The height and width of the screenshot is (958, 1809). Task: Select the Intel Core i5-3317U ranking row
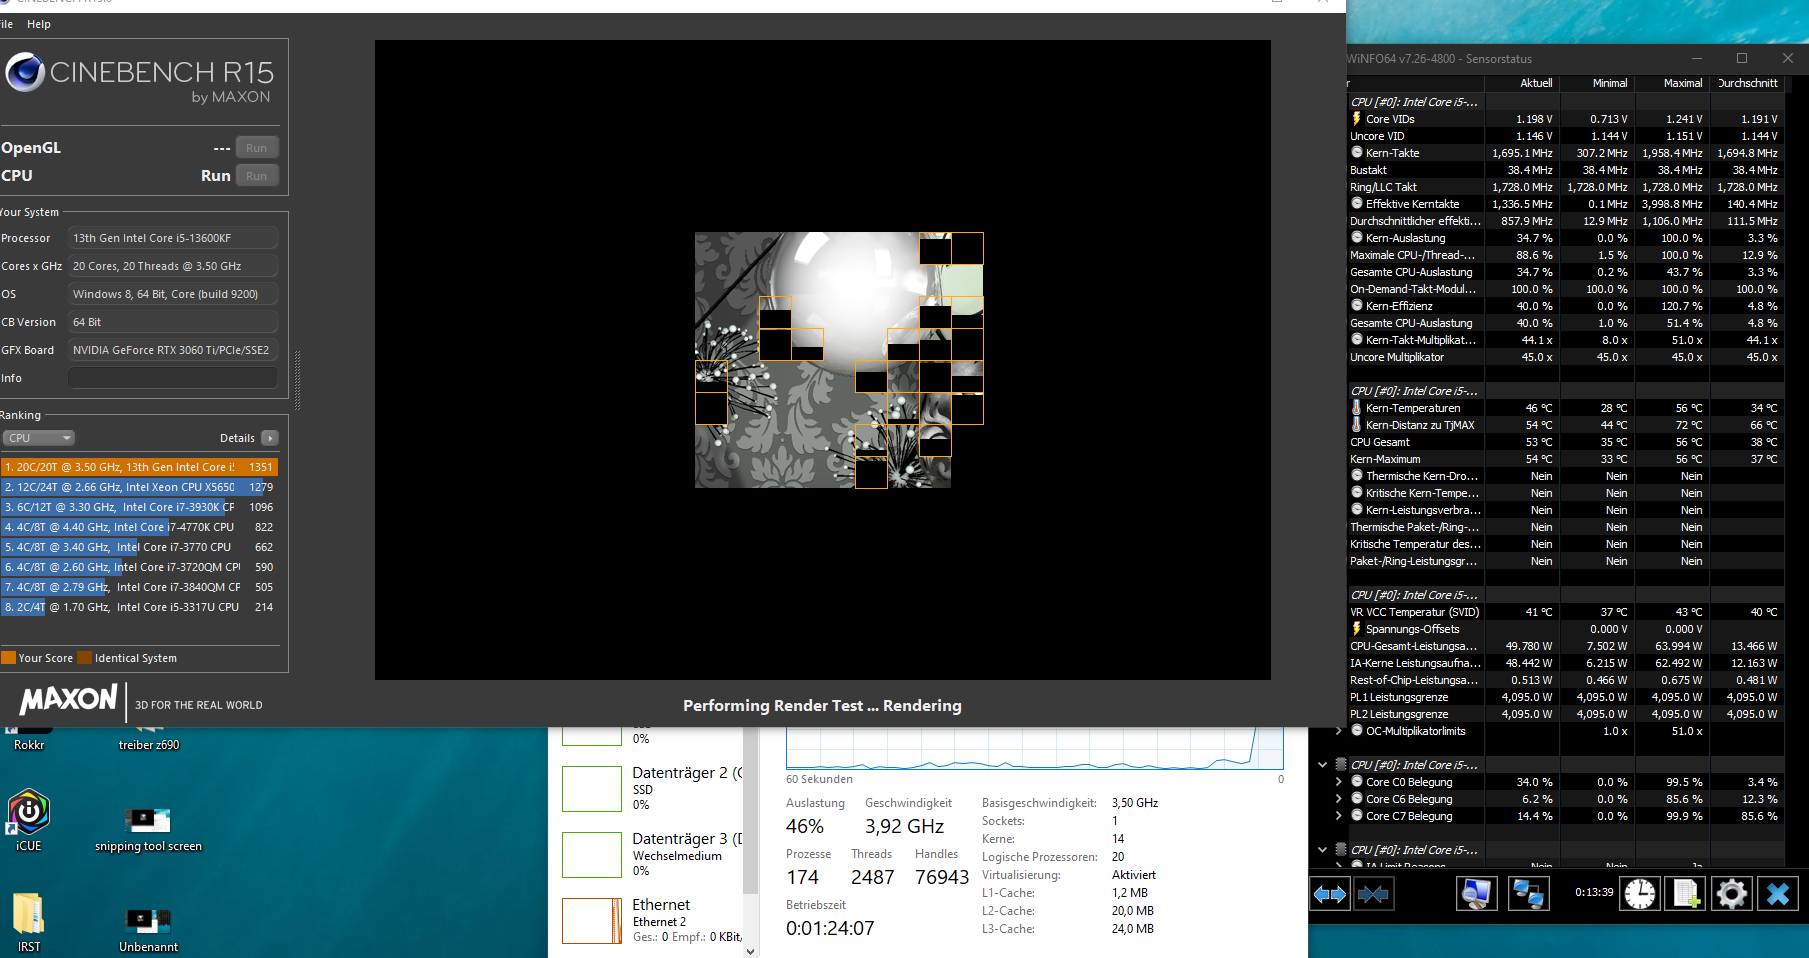(x=139, y=607)
